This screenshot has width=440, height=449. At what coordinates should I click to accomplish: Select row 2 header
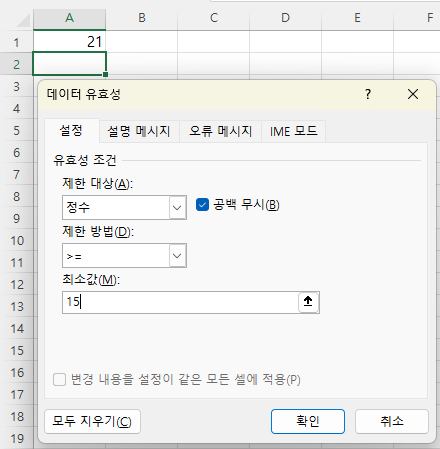[x=16, y=64]
